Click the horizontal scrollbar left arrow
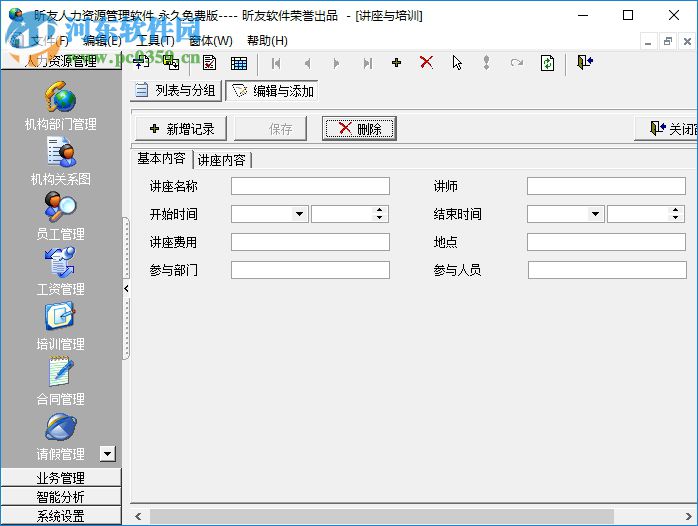 coord(138,517)
